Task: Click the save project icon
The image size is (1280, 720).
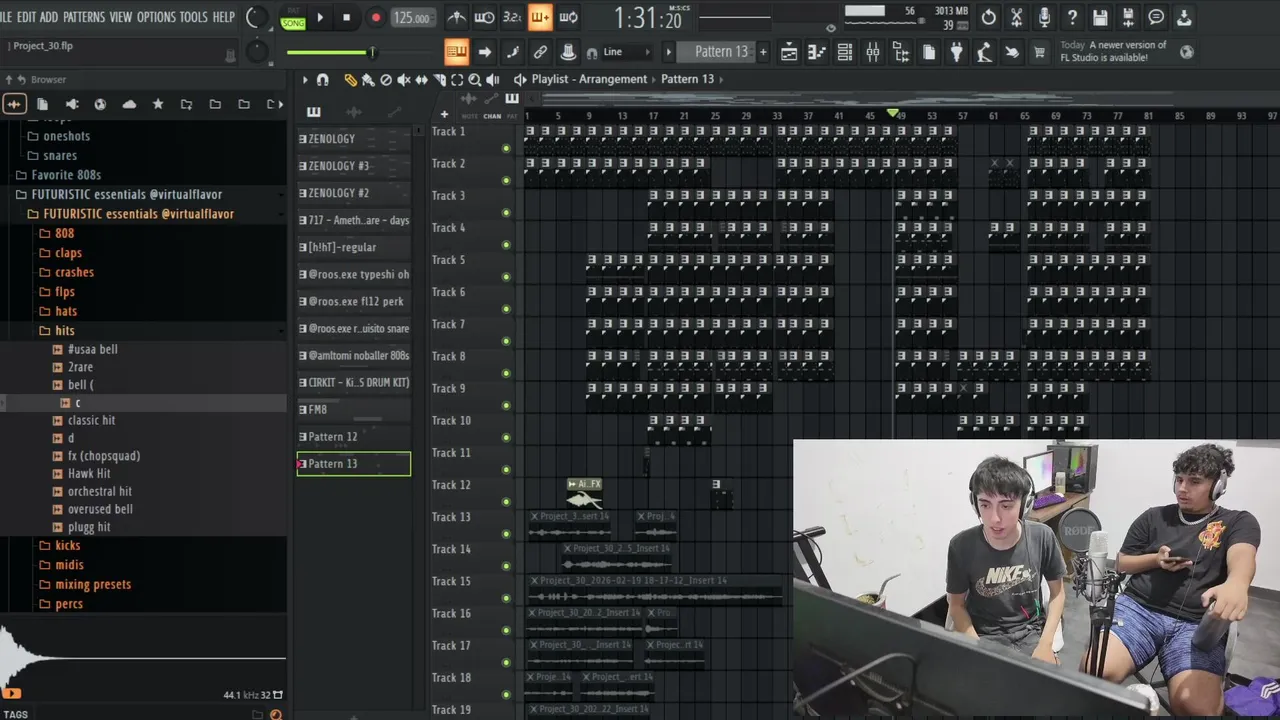Action: (x=1100, y=17)
